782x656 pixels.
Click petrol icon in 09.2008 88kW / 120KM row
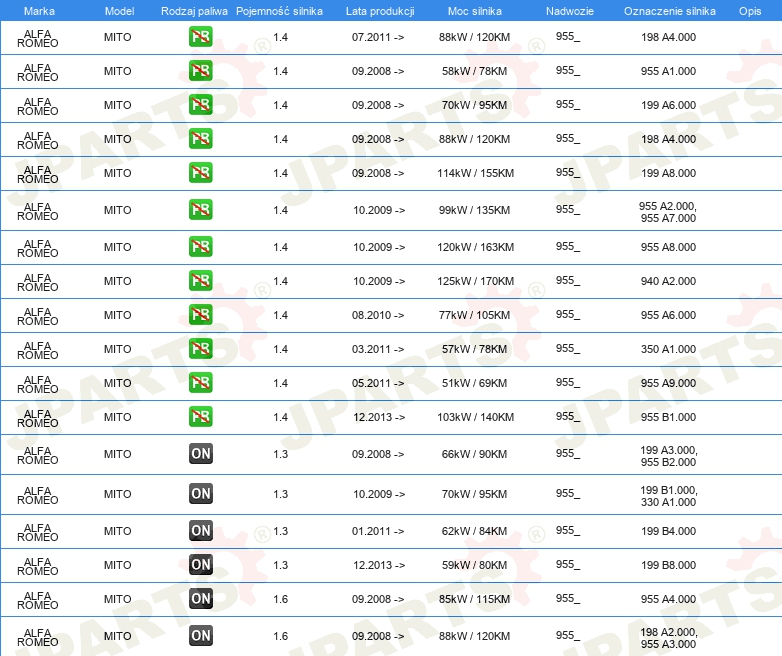point(200,139)
